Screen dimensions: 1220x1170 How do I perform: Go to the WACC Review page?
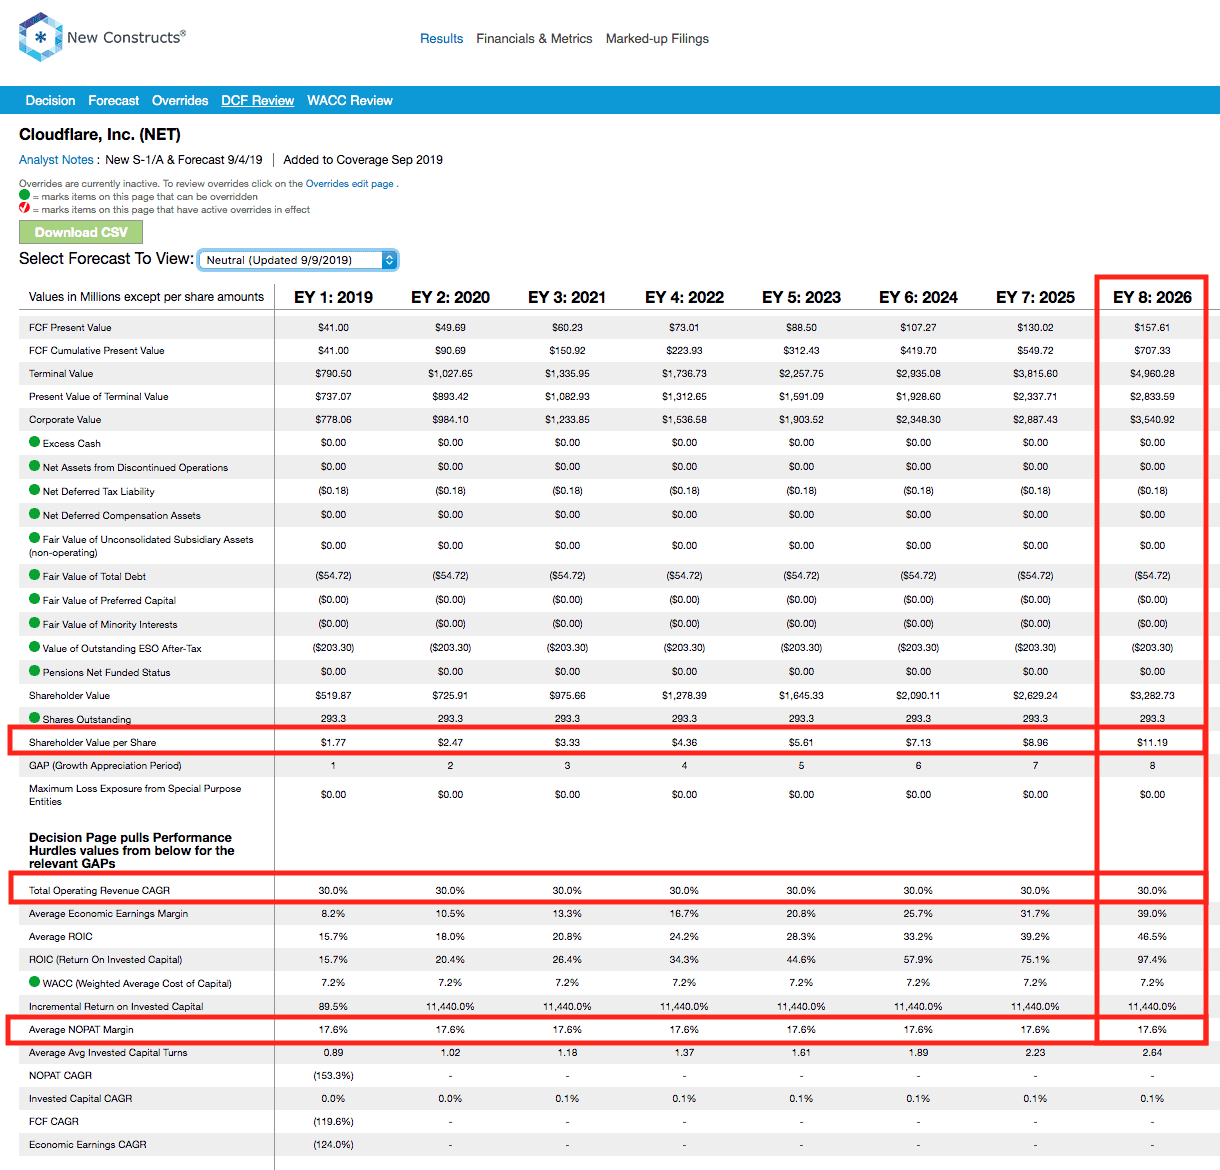[x=349, y=101]
